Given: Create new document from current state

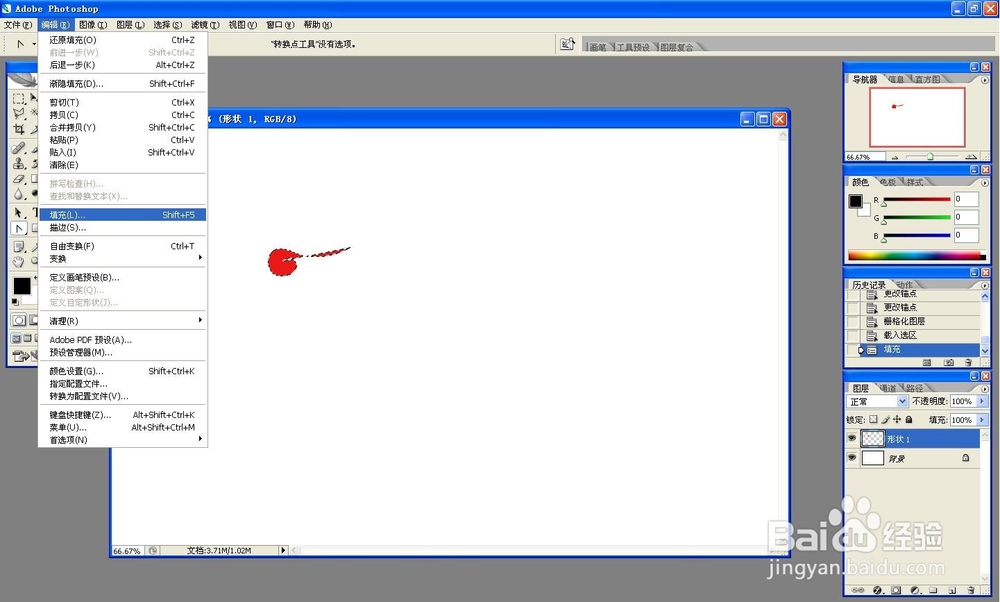Looking at the screenshot, I should tap(927, 362).
